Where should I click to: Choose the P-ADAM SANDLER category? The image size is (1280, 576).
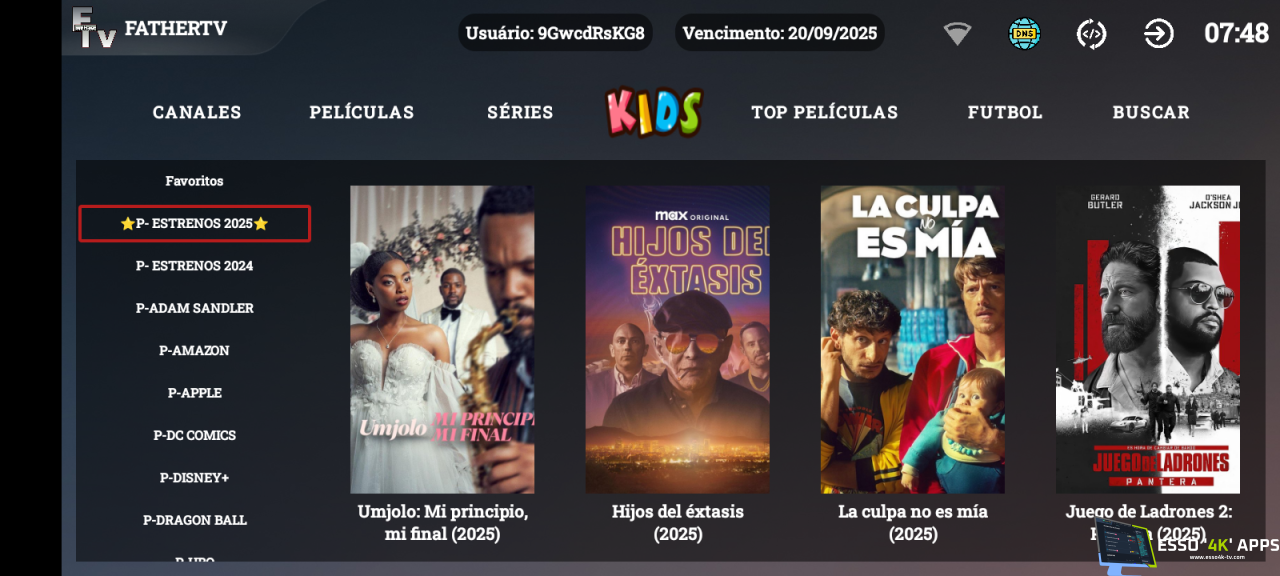point(195,308)
